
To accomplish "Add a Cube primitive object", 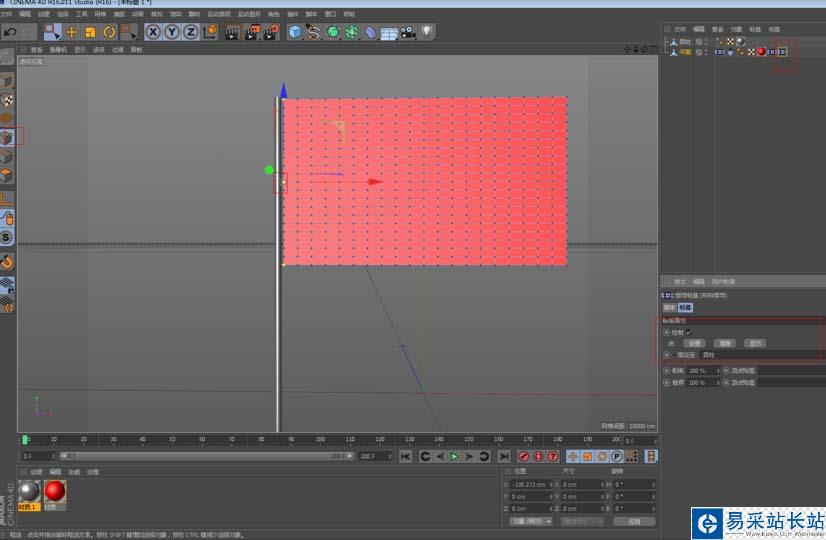I will click(x=295, y=32).
